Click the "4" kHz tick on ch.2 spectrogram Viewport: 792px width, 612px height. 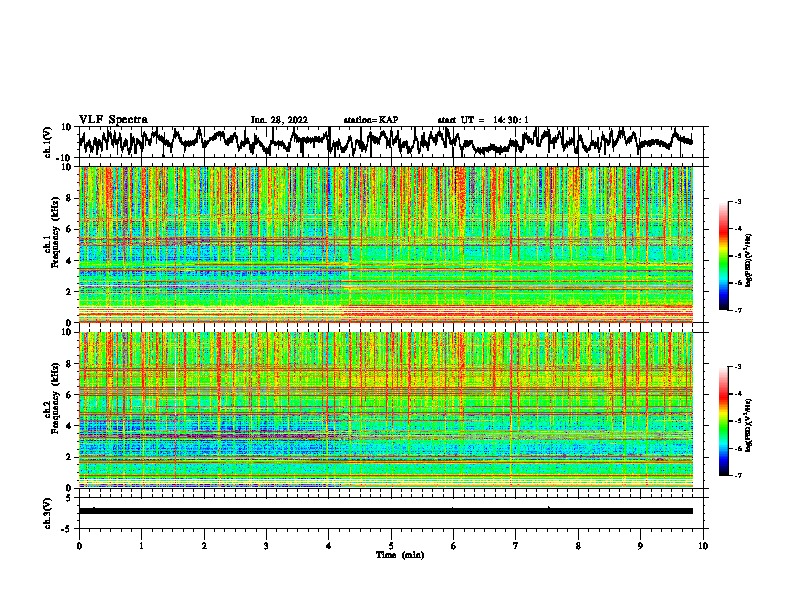[70, 426]
